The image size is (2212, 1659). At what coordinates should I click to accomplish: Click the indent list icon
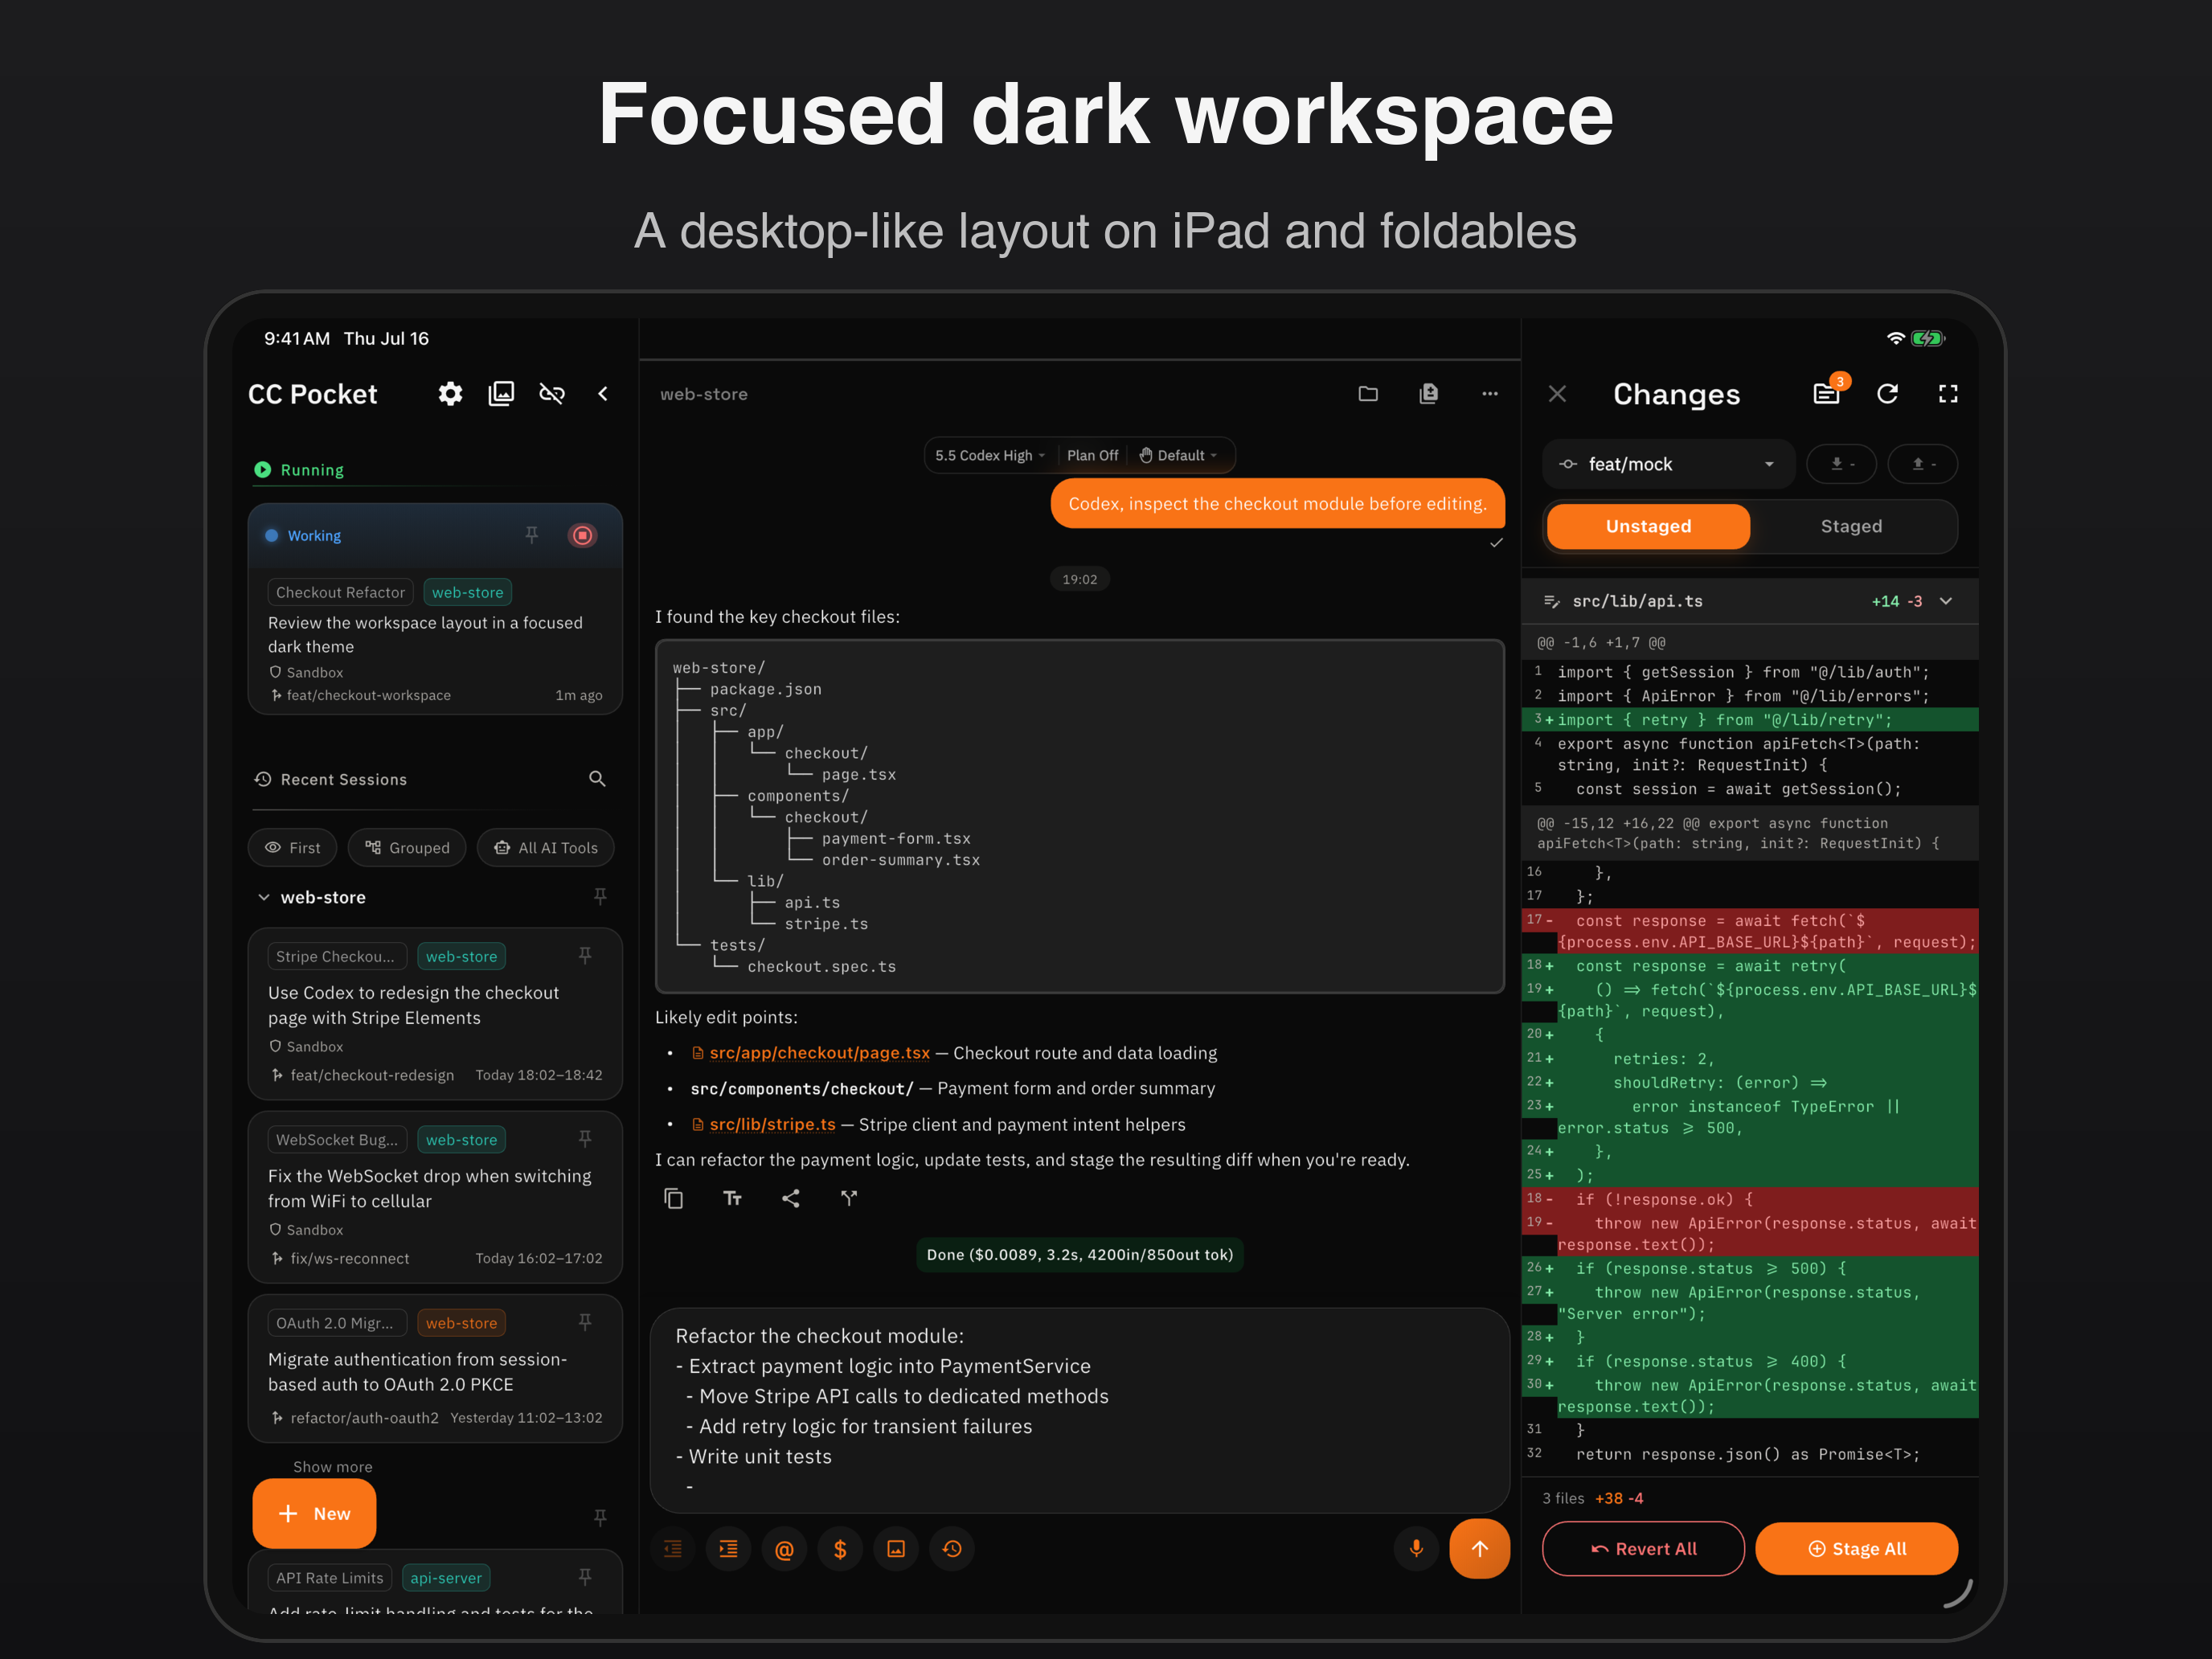tap(729, 1548)
